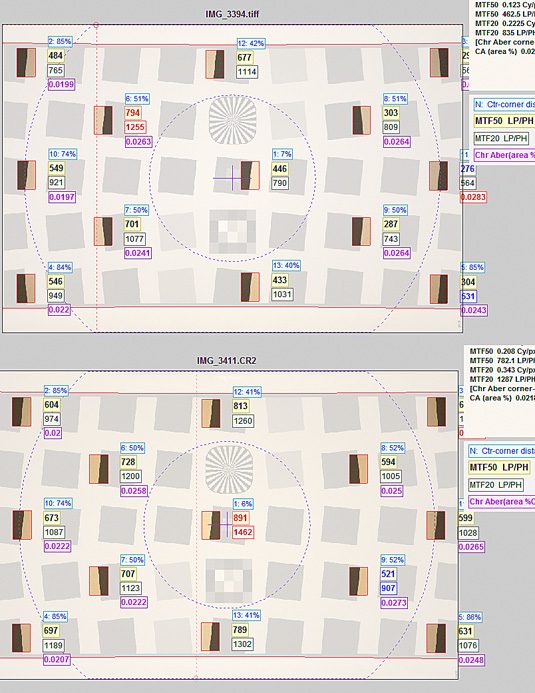Click the red MTF20 value 1255
This screenshot has width=535, height=693.
point(135,127)
